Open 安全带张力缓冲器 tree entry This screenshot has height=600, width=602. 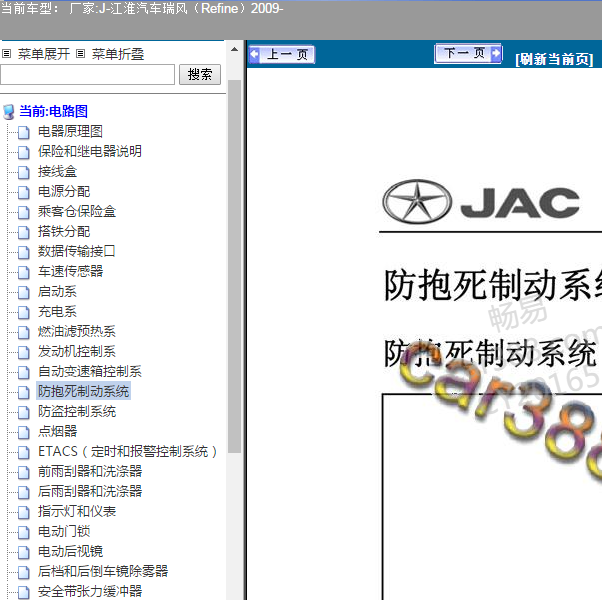(90, 591)
